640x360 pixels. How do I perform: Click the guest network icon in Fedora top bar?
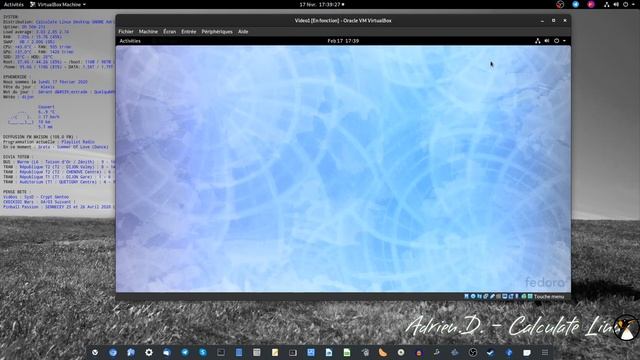click(x=538, y=41)
